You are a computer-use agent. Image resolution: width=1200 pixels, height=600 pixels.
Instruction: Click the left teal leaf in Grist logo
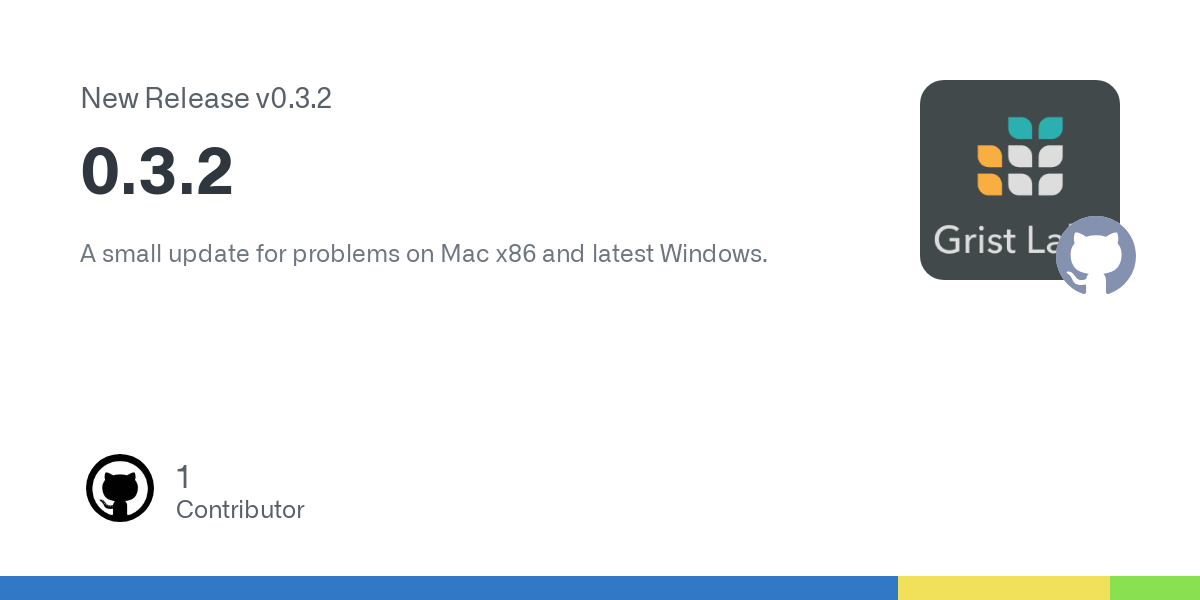1019,128
